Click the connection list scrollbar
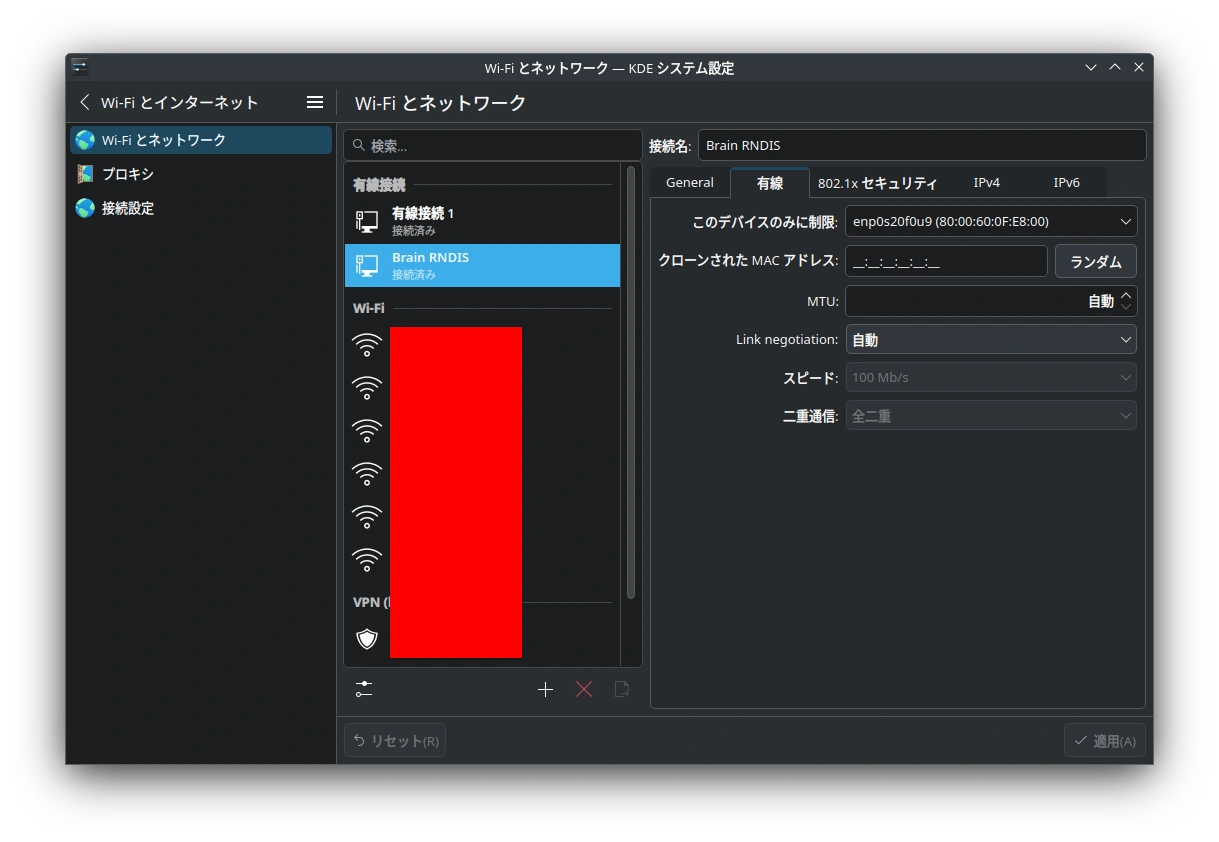The width and height of the screenshot is (1219, 842). 631,382
